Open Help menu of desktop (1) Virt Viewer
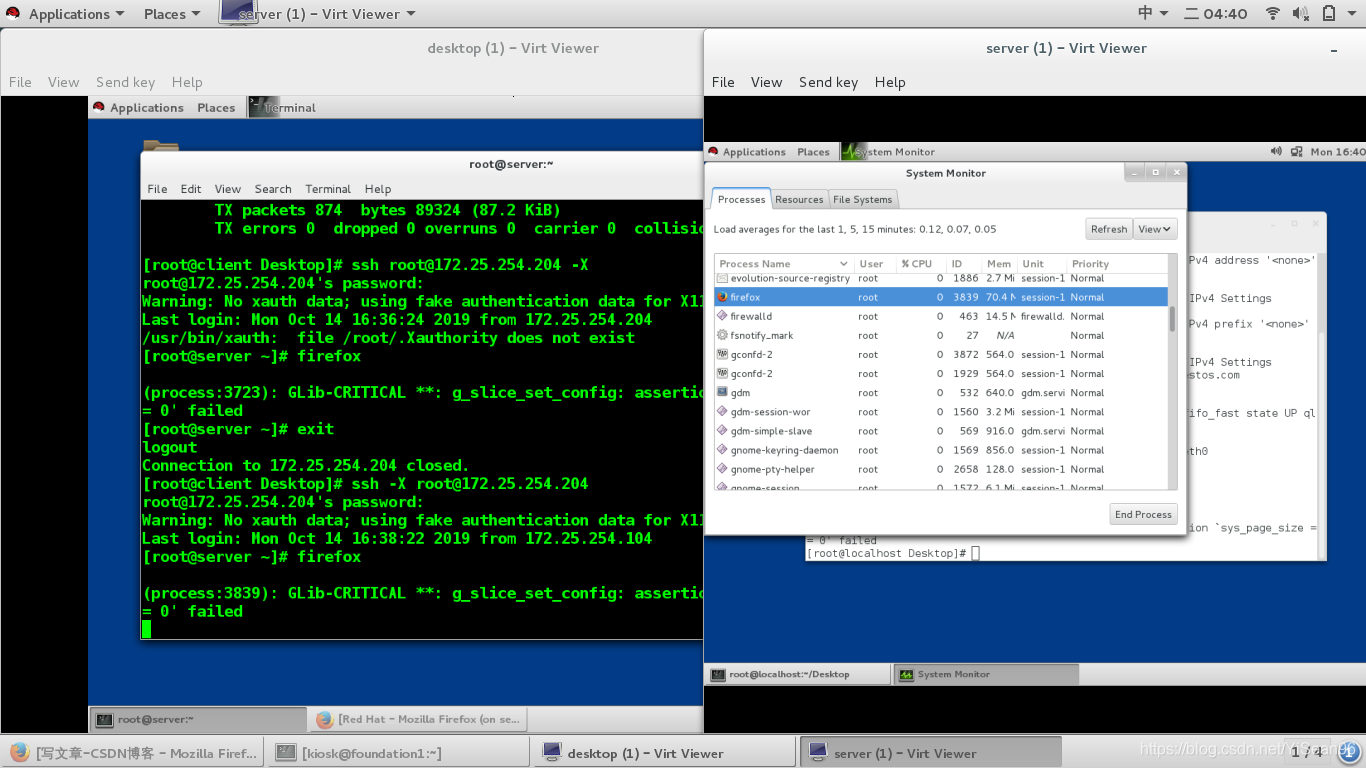This screenshot has height=768, width=1366. pyautogui.click(x=187, y=82)
